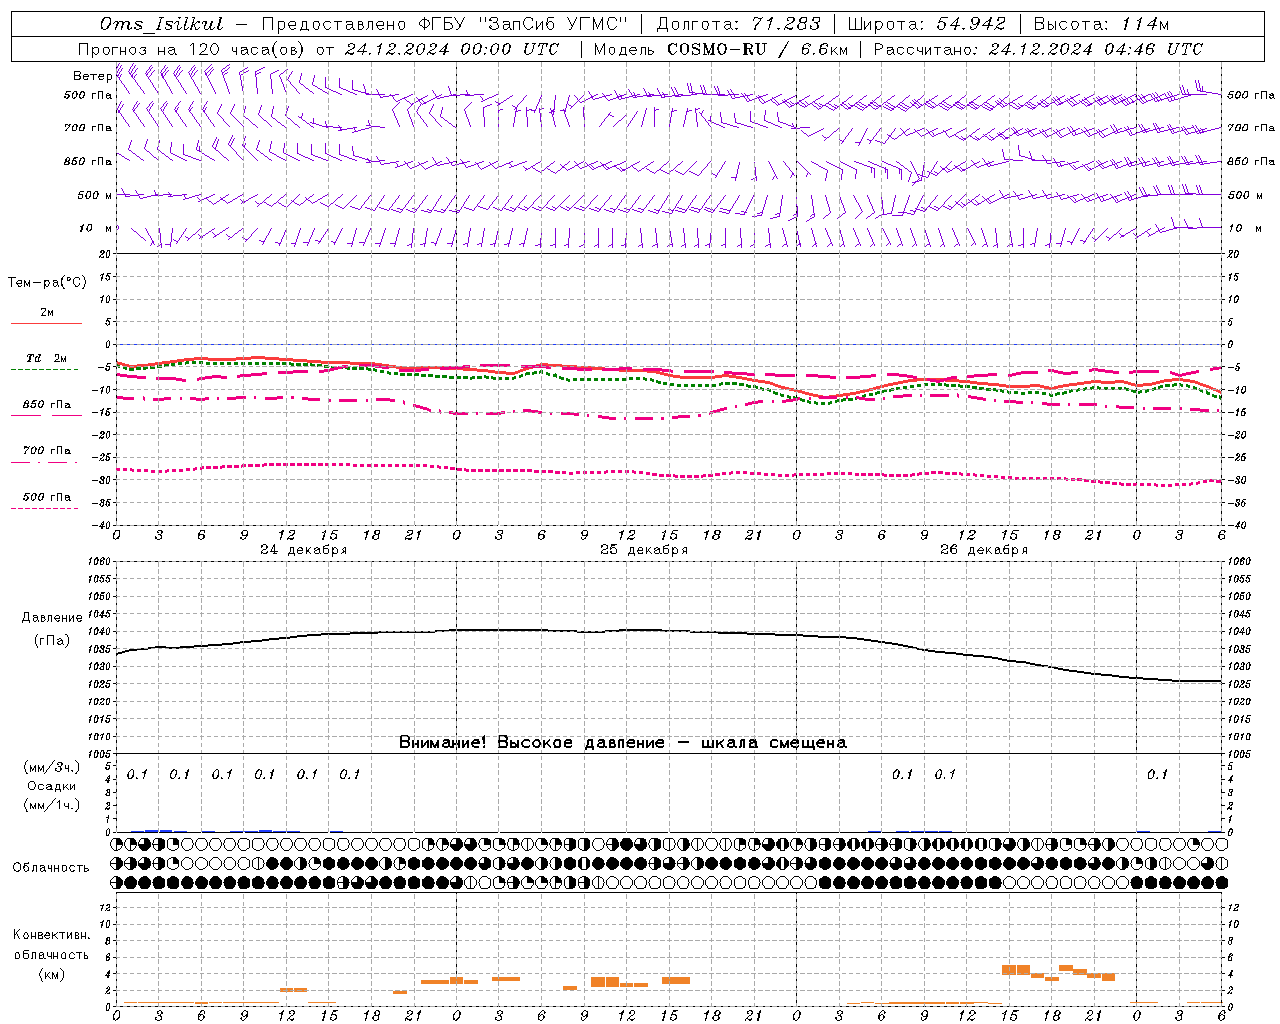This screenshot has height=1024, width=1280.
Task: Click the 'Облачность' cloud cover label
Action: 51,867
